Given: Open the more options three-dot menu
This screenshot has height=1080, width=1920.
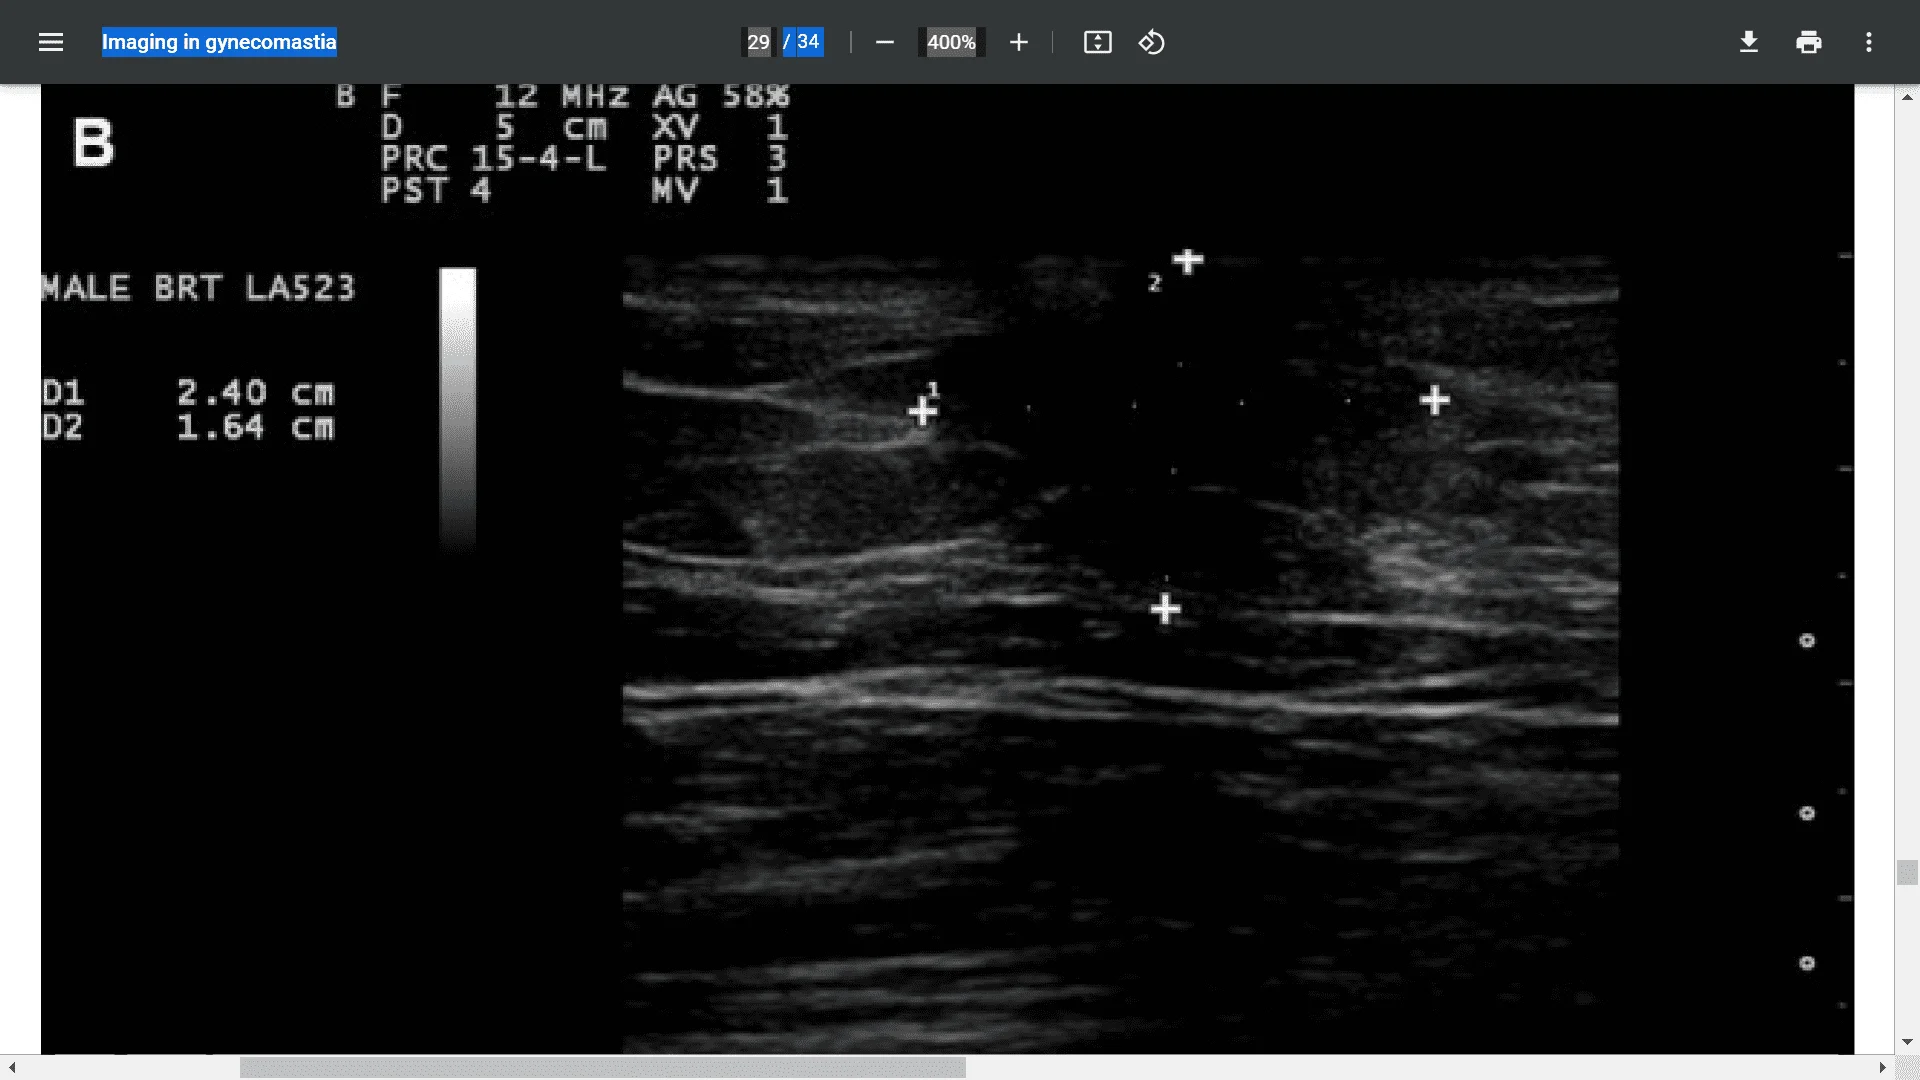Looking at the screenshot, I should click(x=1869, y=42).
